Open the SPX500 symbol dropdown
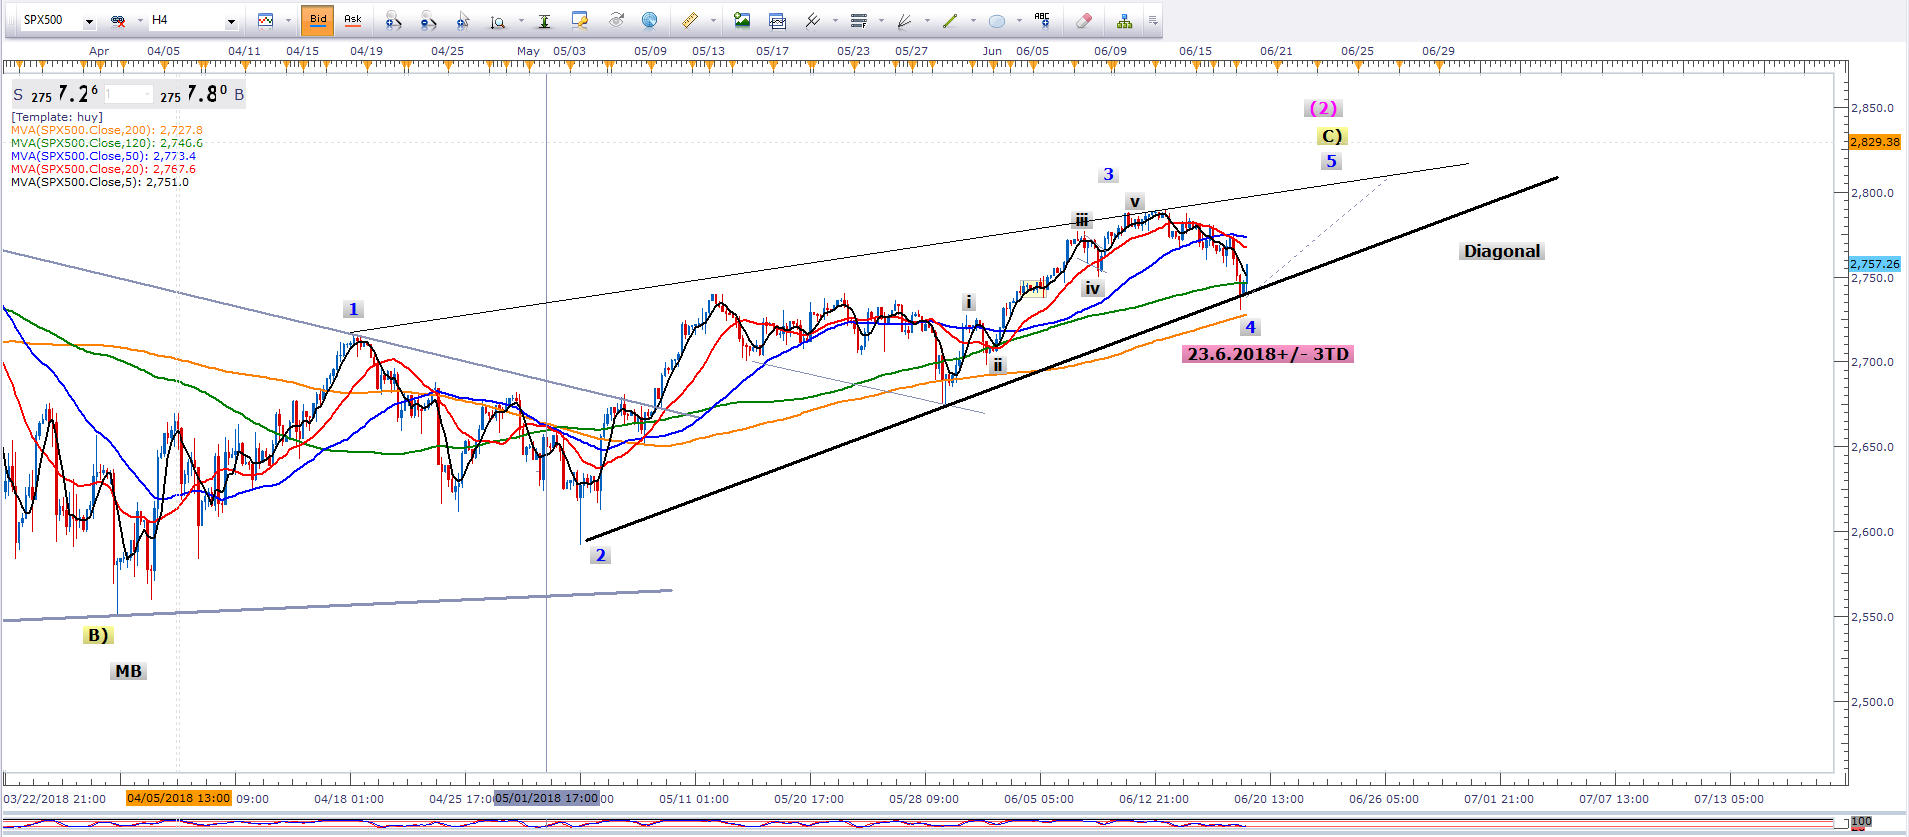 pos(89,21)
